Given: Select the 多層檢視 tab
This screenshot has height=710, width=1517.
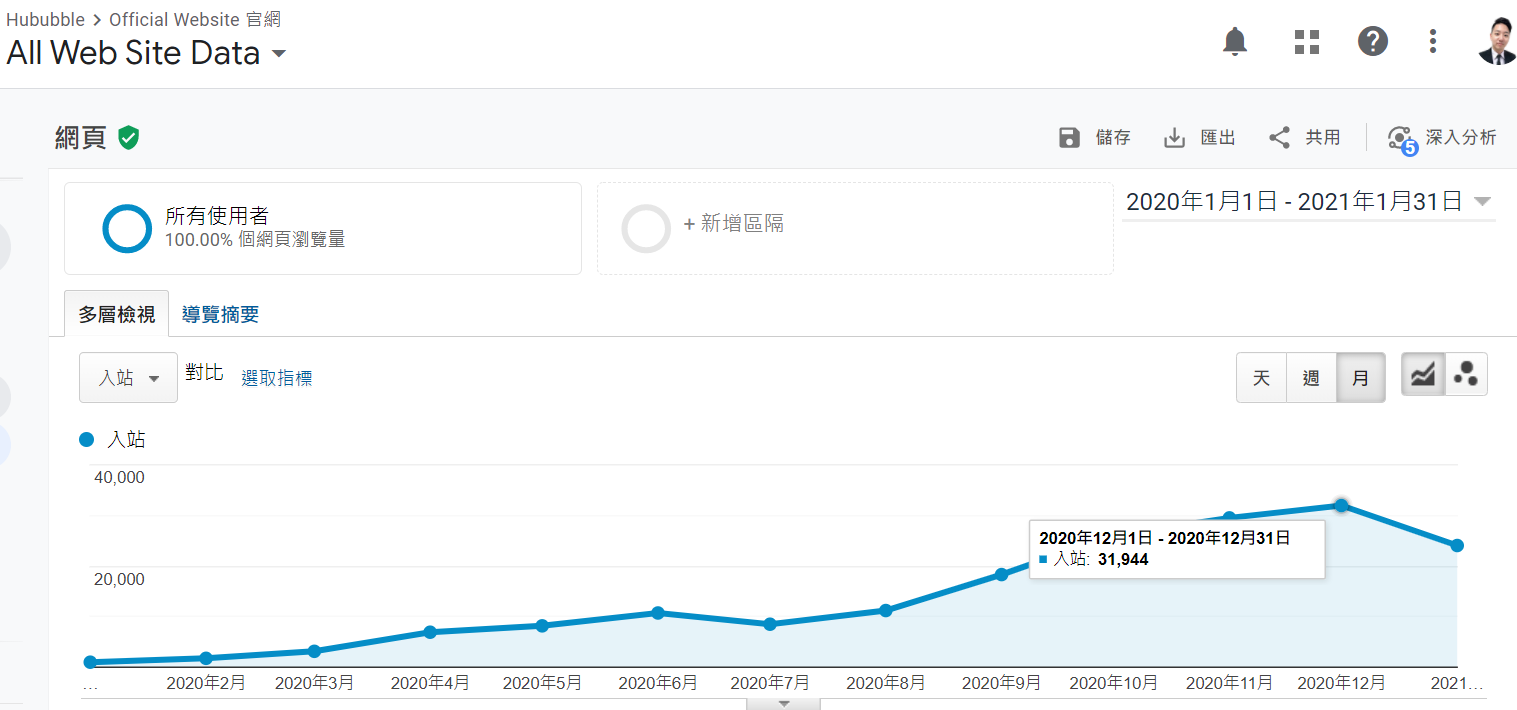Looking at the screenshot, I should click(x=117, y=313).
